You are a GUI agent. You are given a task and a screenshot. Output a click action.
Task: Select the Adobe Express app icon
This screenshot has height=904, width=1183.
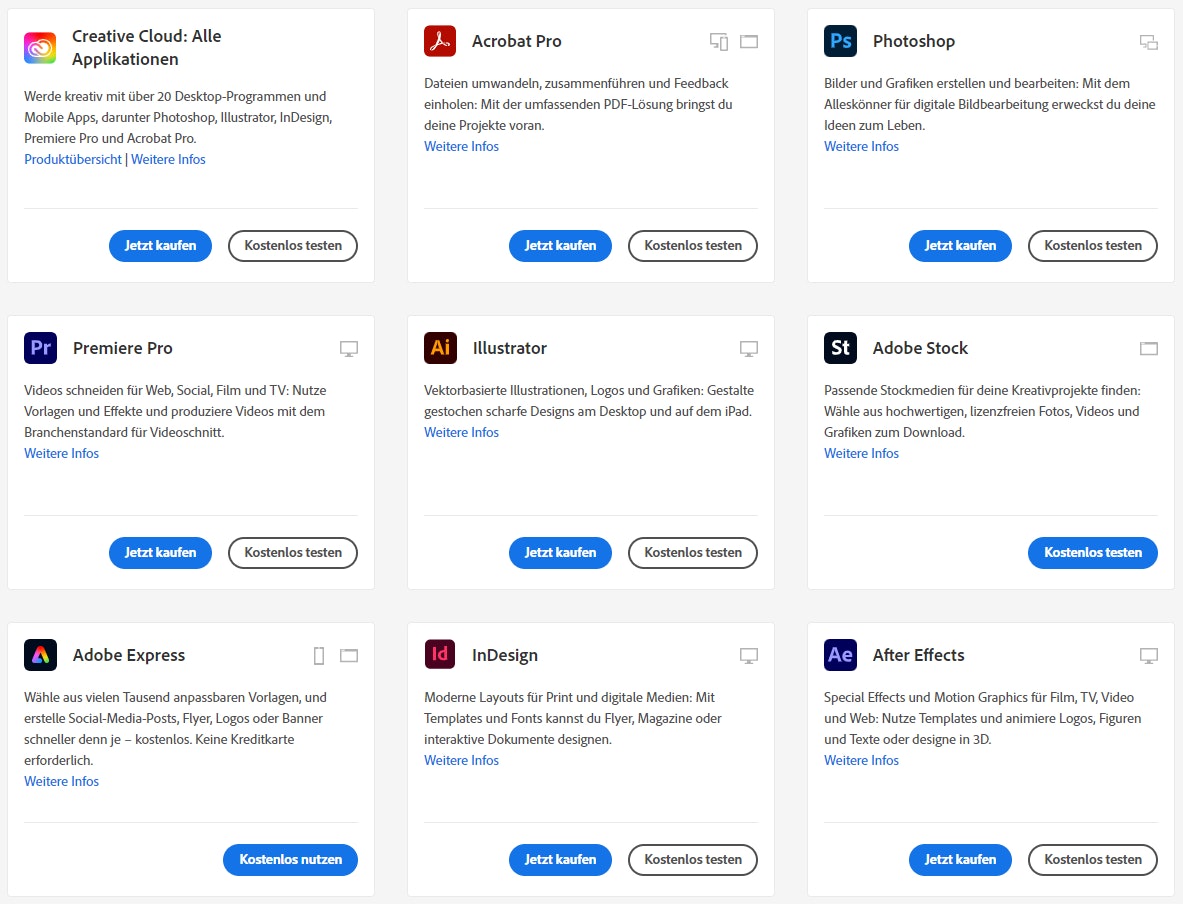tap(40, 655)
